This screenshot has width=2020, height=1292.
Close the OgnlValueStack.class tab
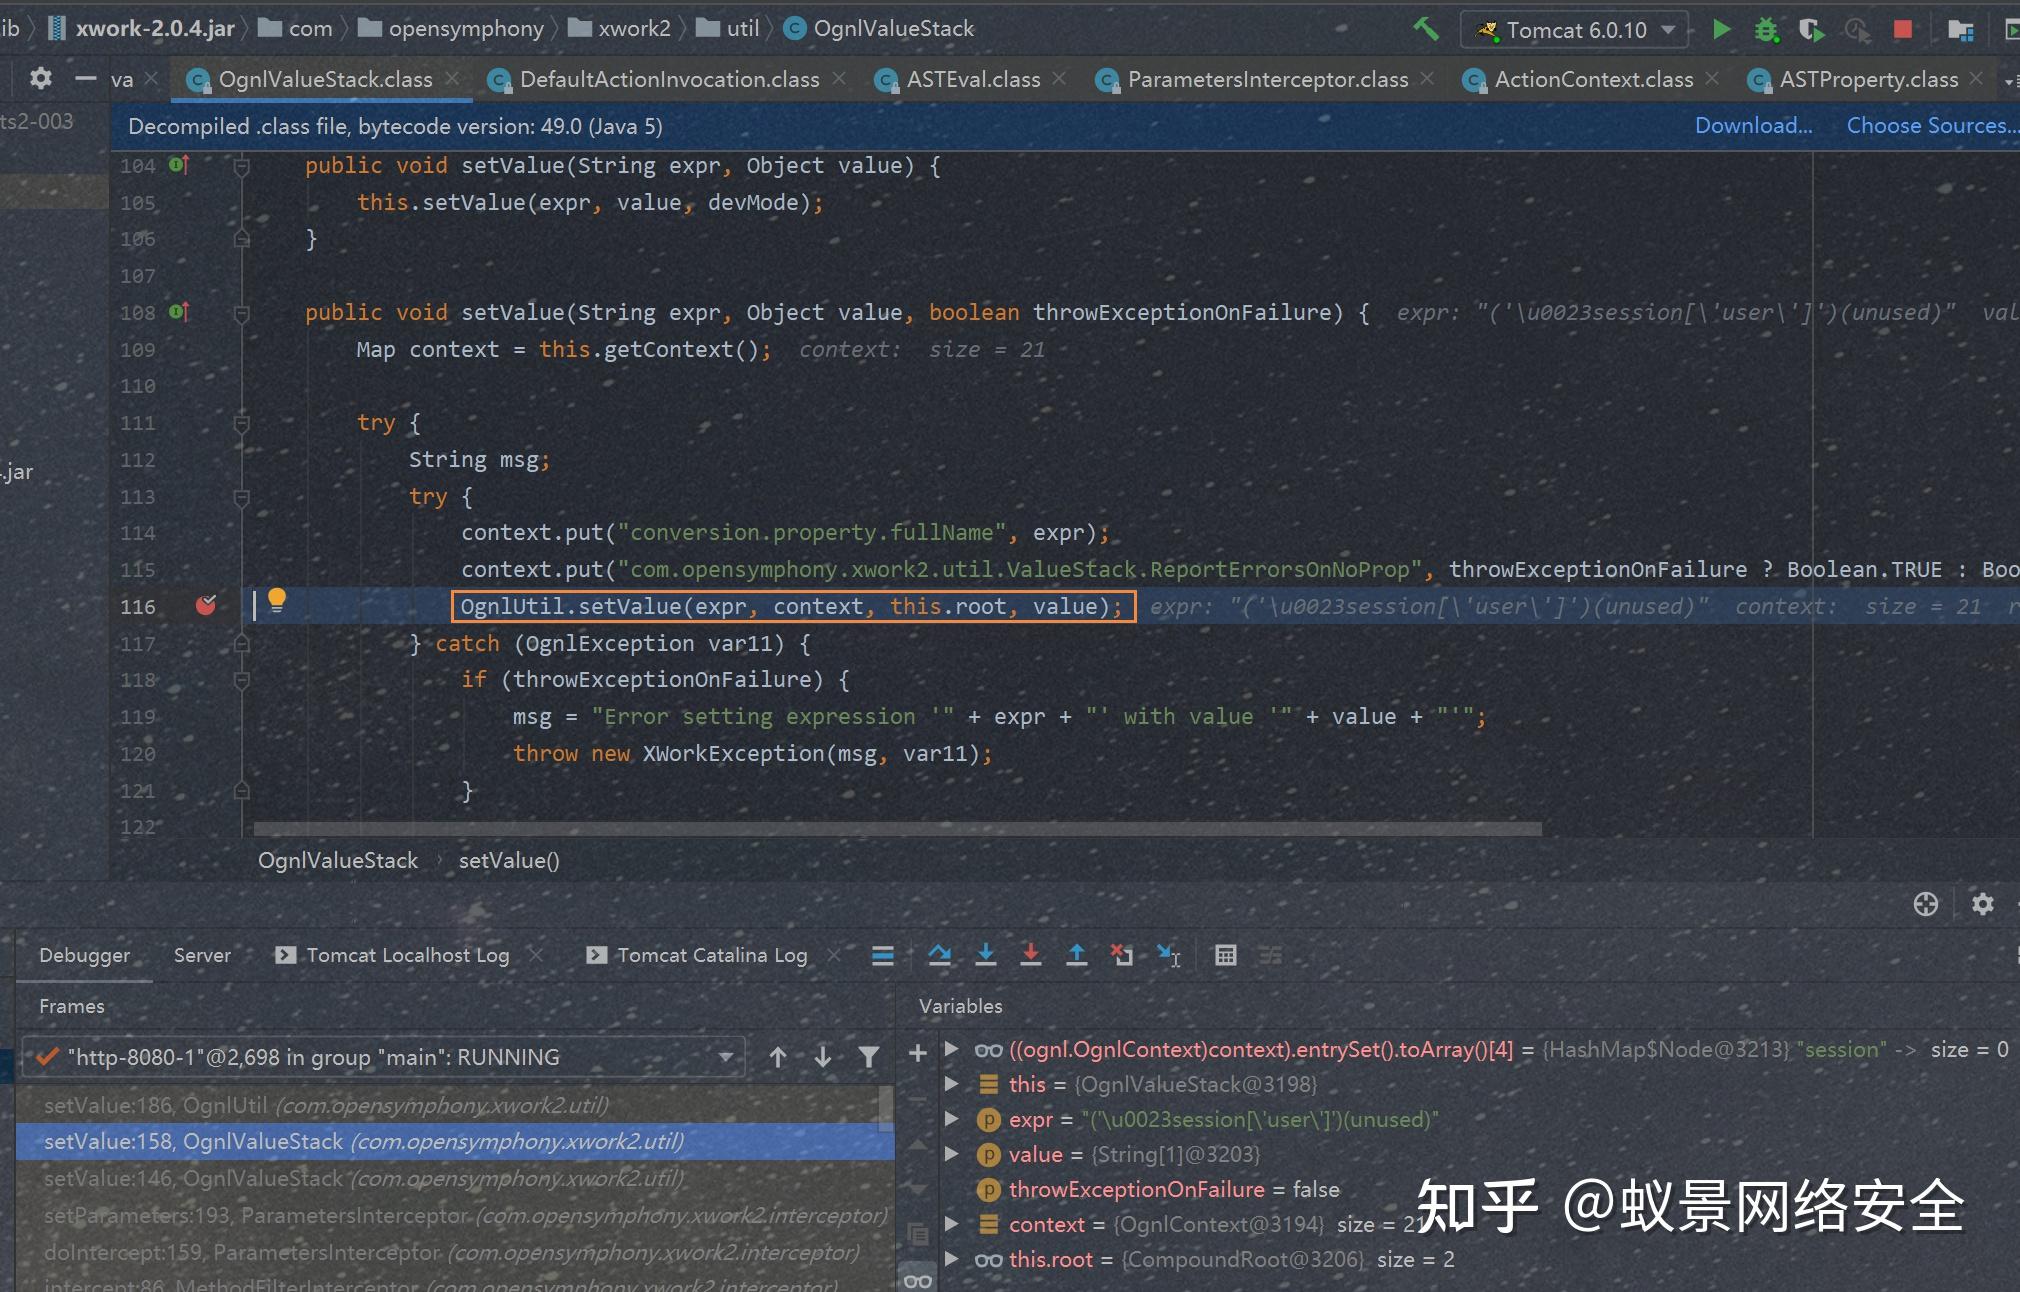pos(452,78)
